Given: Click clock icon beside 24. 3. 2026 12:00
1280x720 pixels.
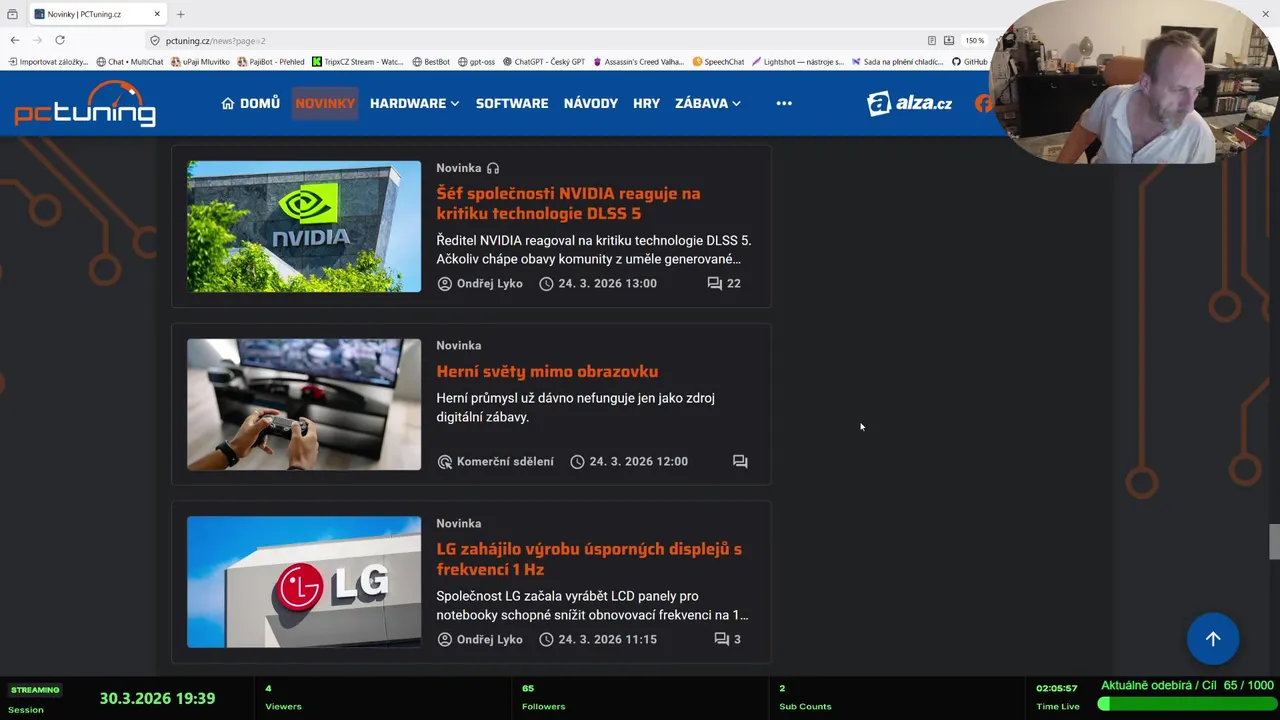Looking at the screenshot, I should click(x=577, y=461).
